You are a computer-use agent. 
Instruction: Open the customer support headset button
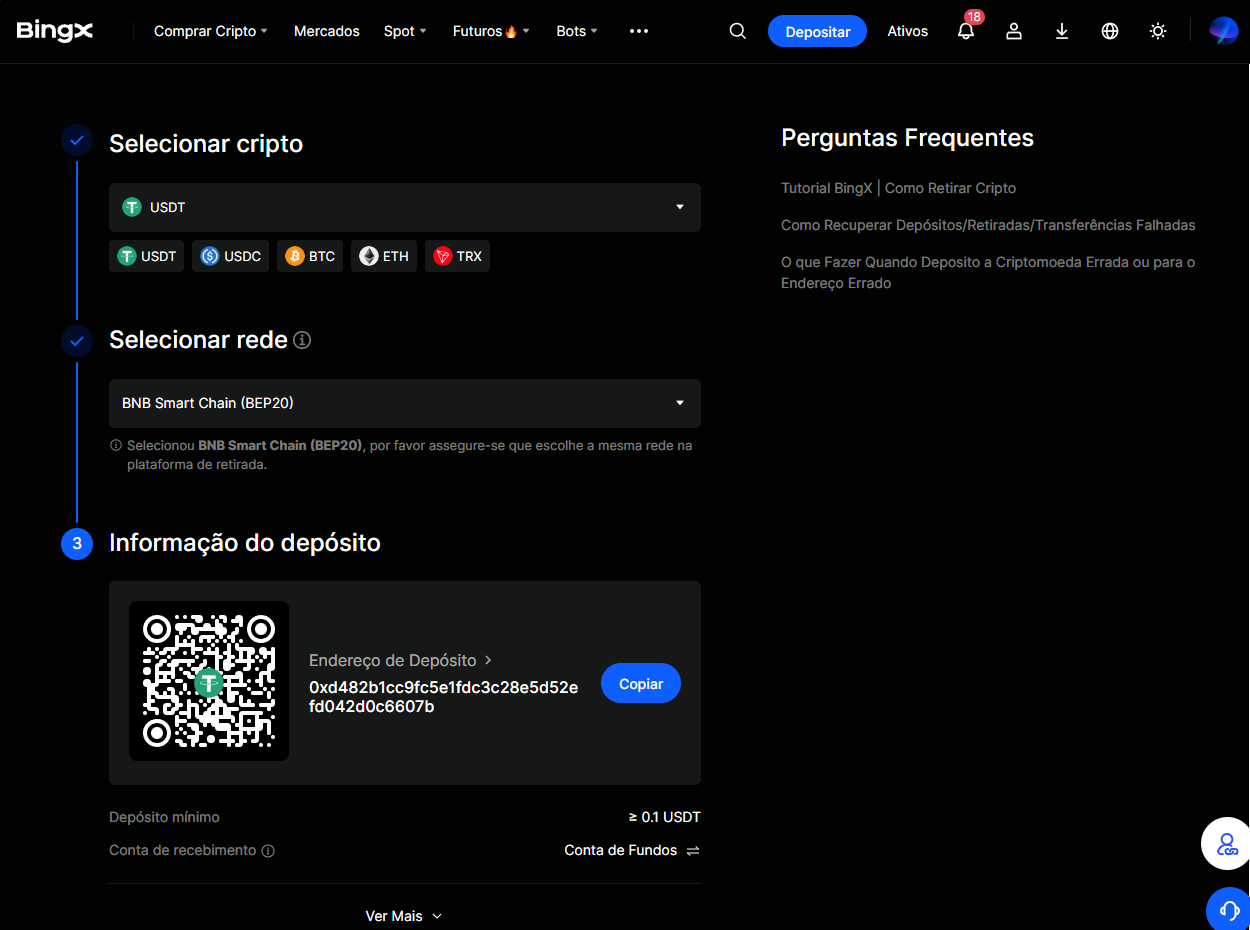1230,910
